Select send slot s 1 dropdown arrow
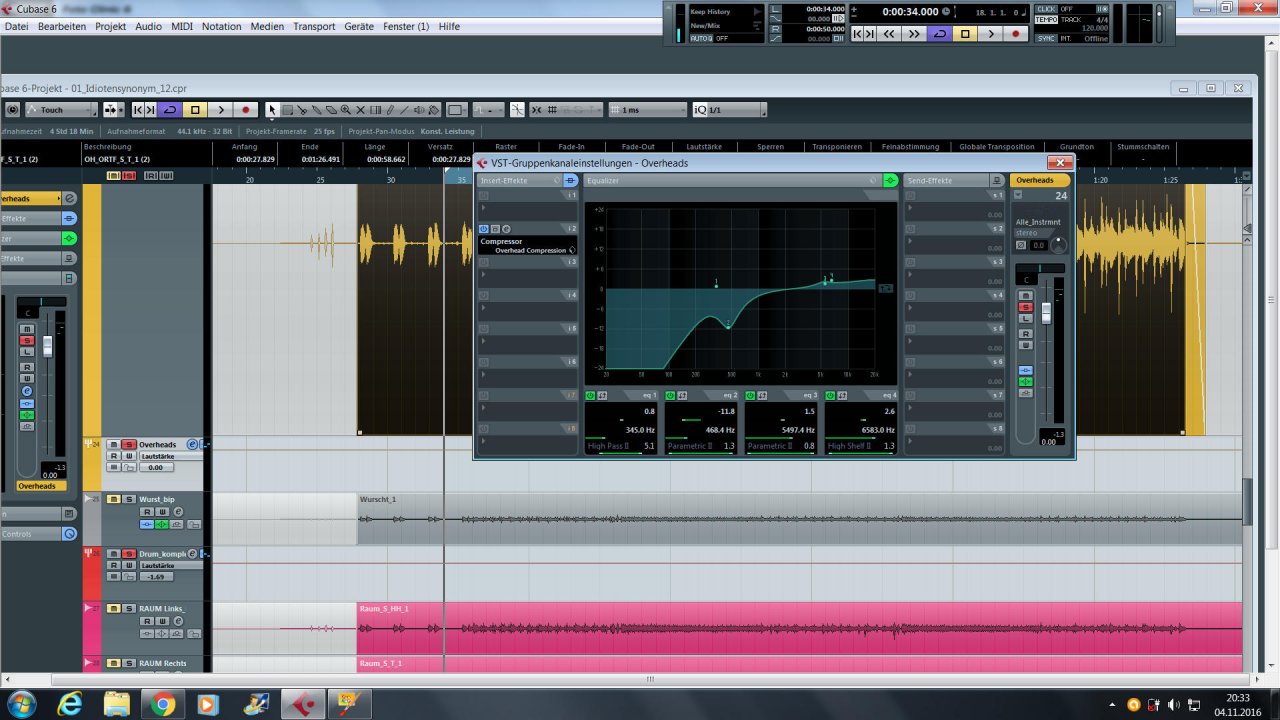The image size is (1280, 720). (x=910, y=207)
